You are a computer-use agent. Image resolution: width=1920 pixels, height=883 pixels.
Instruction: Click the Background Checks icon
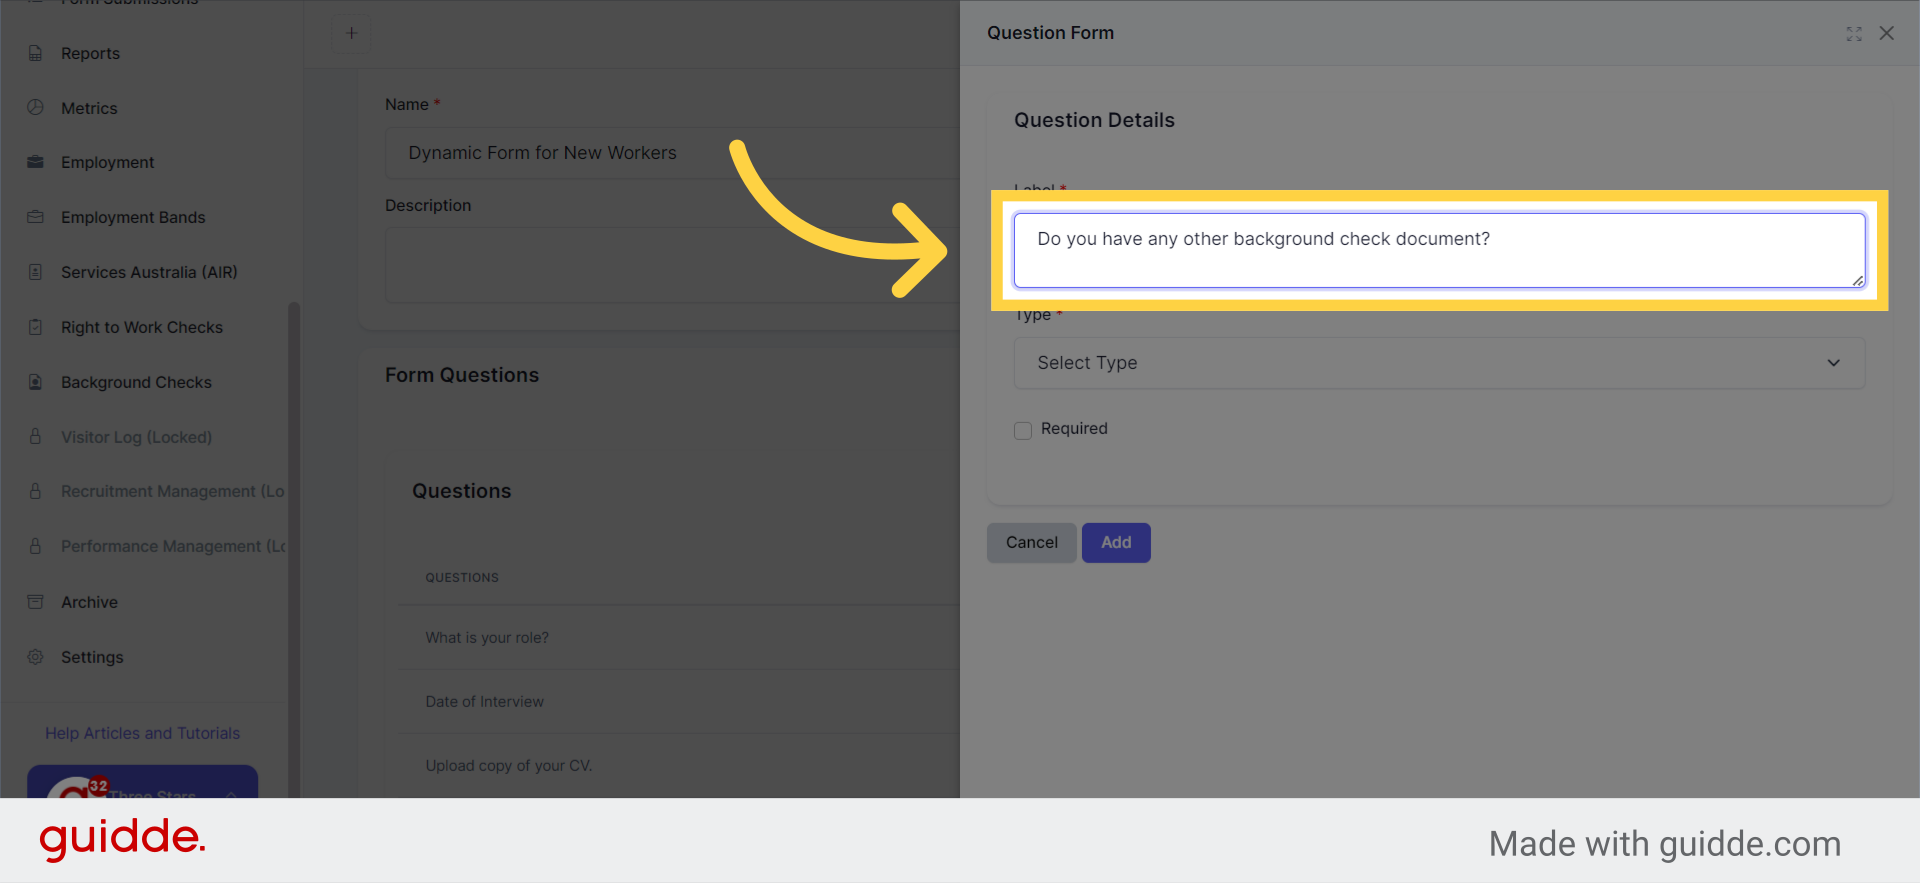click(x=36, y=382)
